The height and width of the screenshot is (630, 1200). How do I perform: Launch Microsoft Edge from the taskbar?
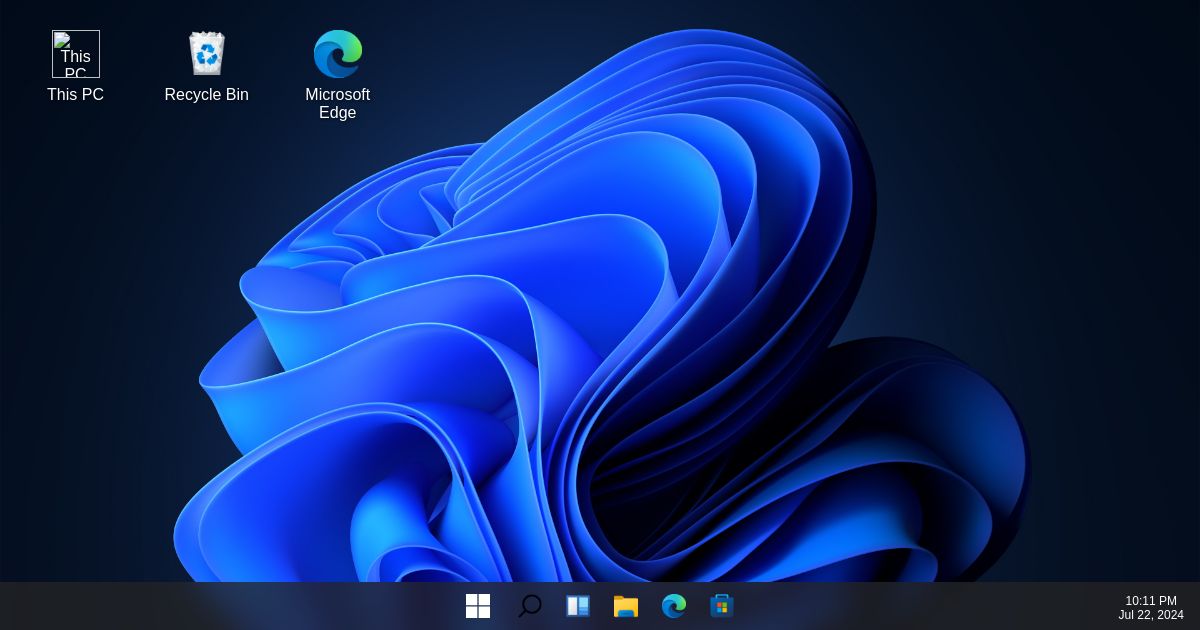pyautogui.click(x=674, y=605)
